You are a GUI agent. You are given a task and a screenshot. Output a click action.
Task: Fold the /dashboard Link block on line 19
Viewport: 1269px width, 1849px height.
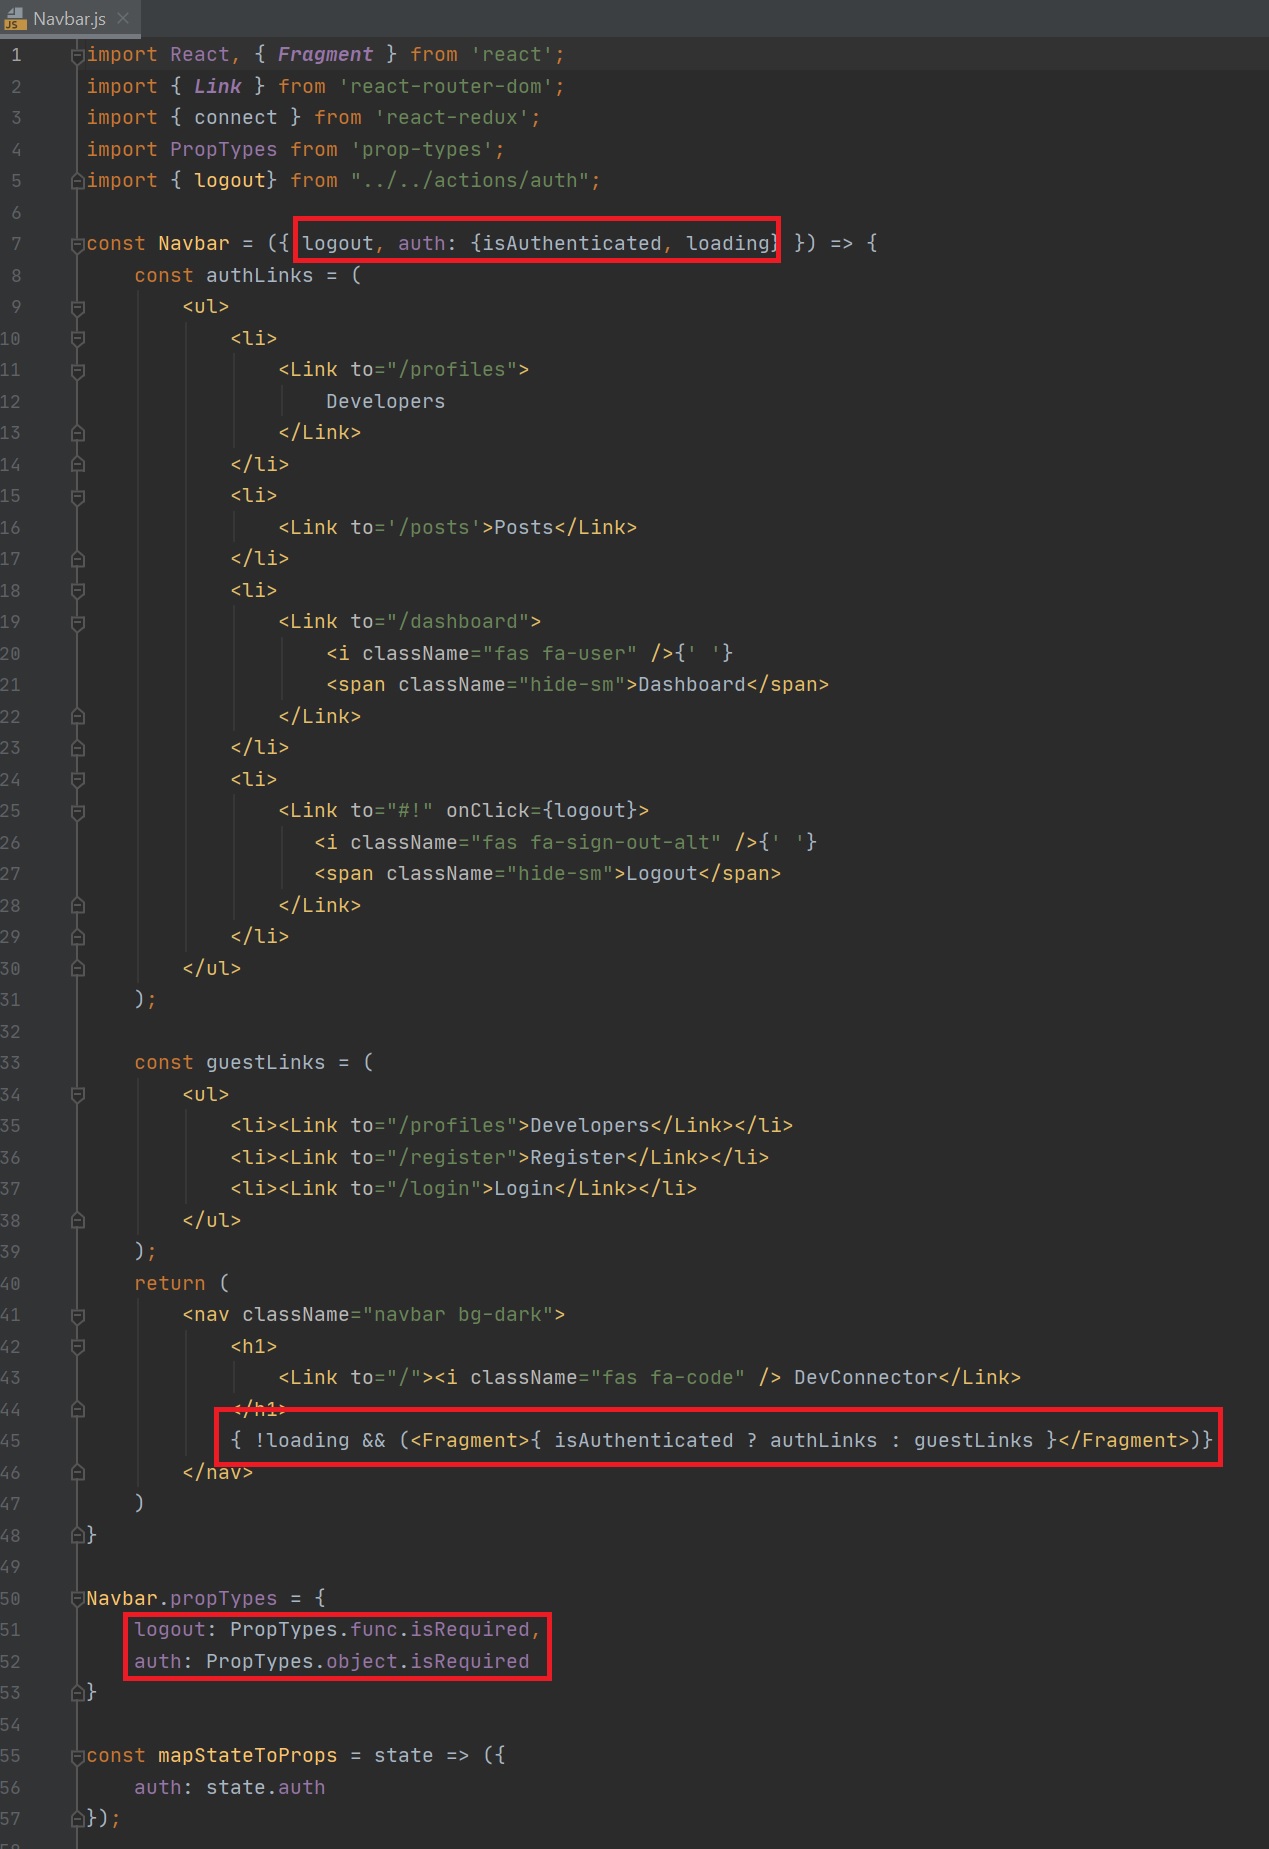pos(77,623)
